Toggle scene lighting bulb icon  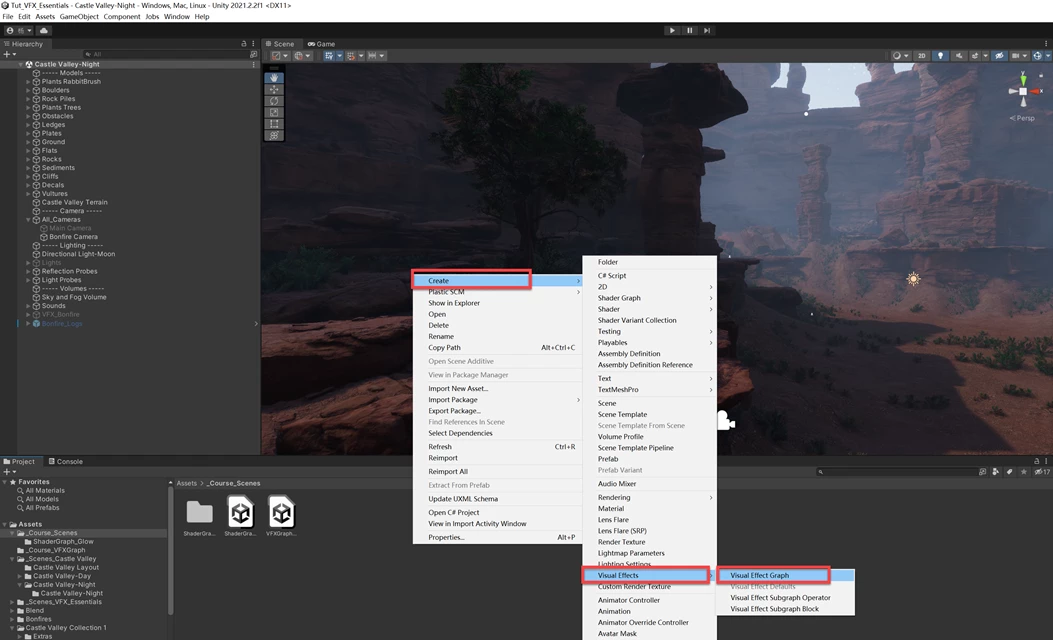point(940,56)
